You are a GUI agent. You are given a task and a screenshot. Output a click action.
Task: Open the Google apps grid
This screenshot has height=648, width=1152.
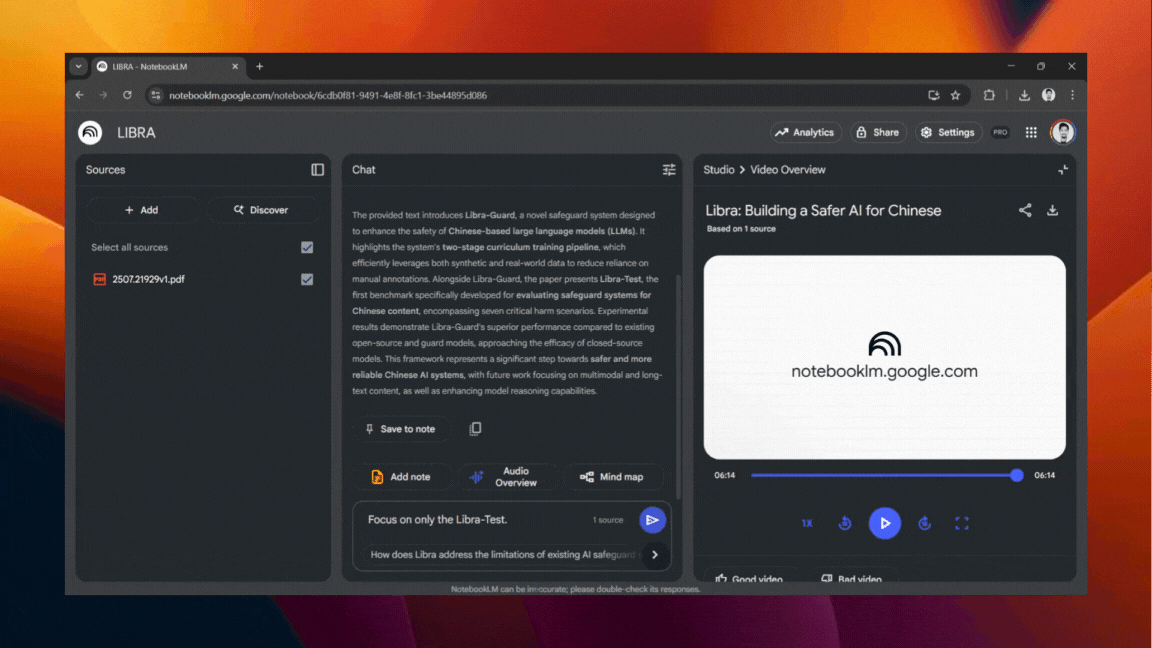(x=1031, y=132)
